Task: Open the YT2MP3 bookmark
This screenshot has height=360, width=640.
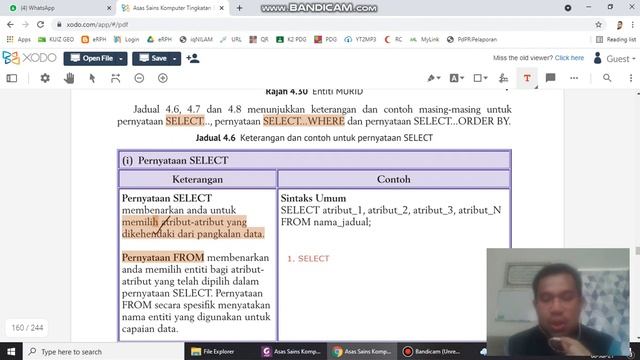Action: [x=360, y=40]
